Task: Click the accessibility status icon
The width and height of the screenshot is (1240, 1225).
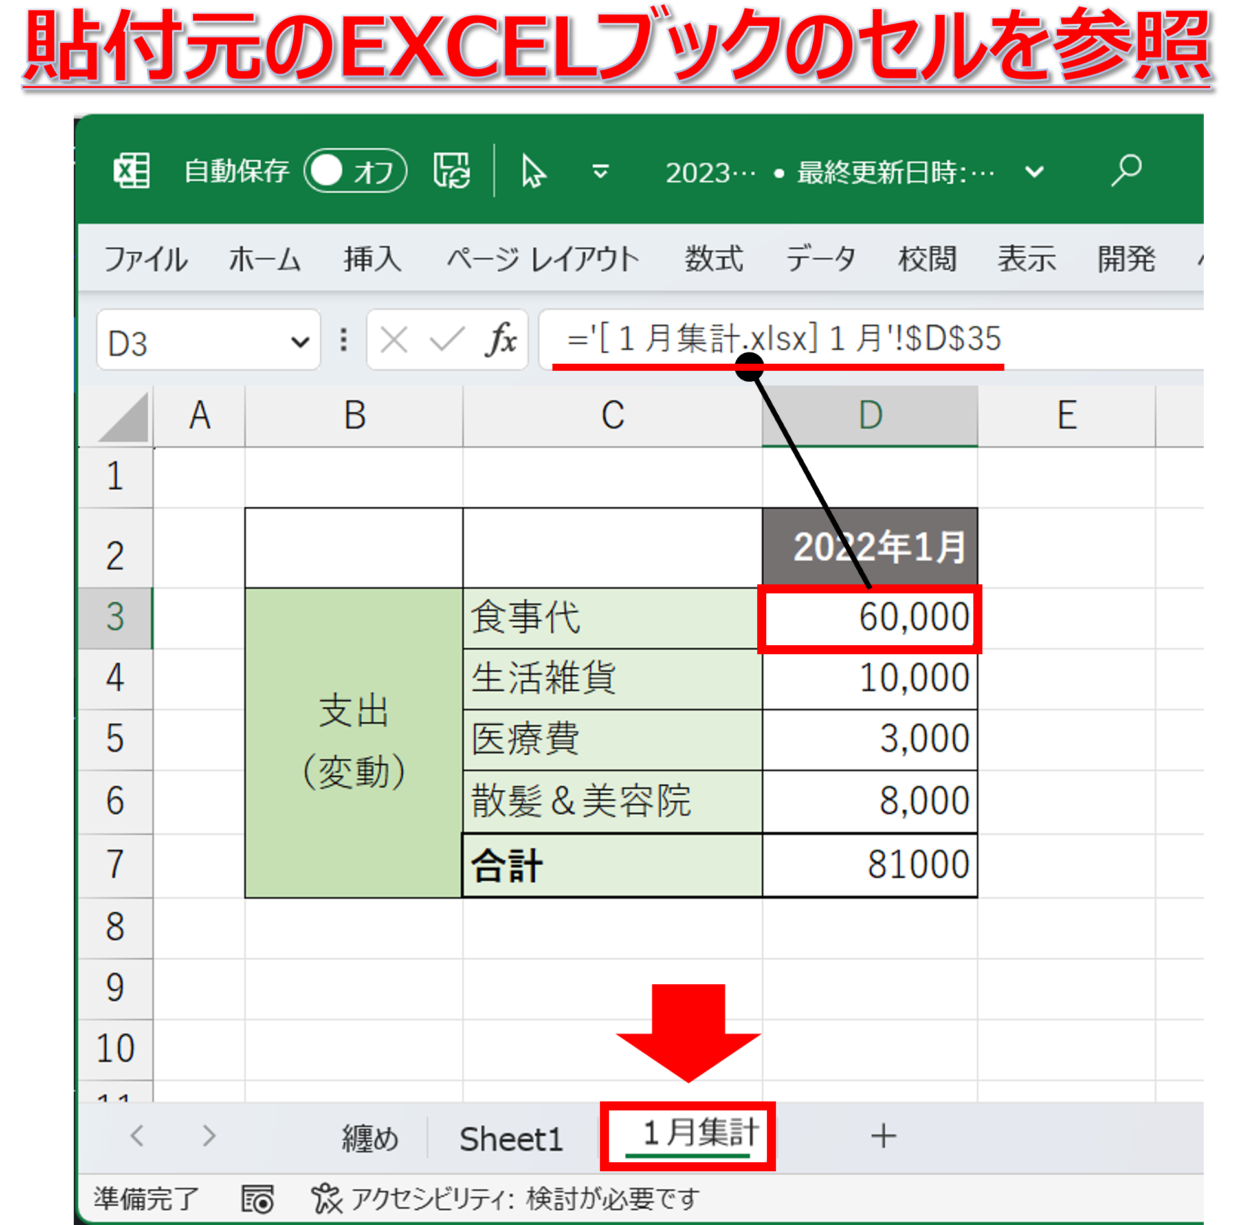Action: (326, 1198)
